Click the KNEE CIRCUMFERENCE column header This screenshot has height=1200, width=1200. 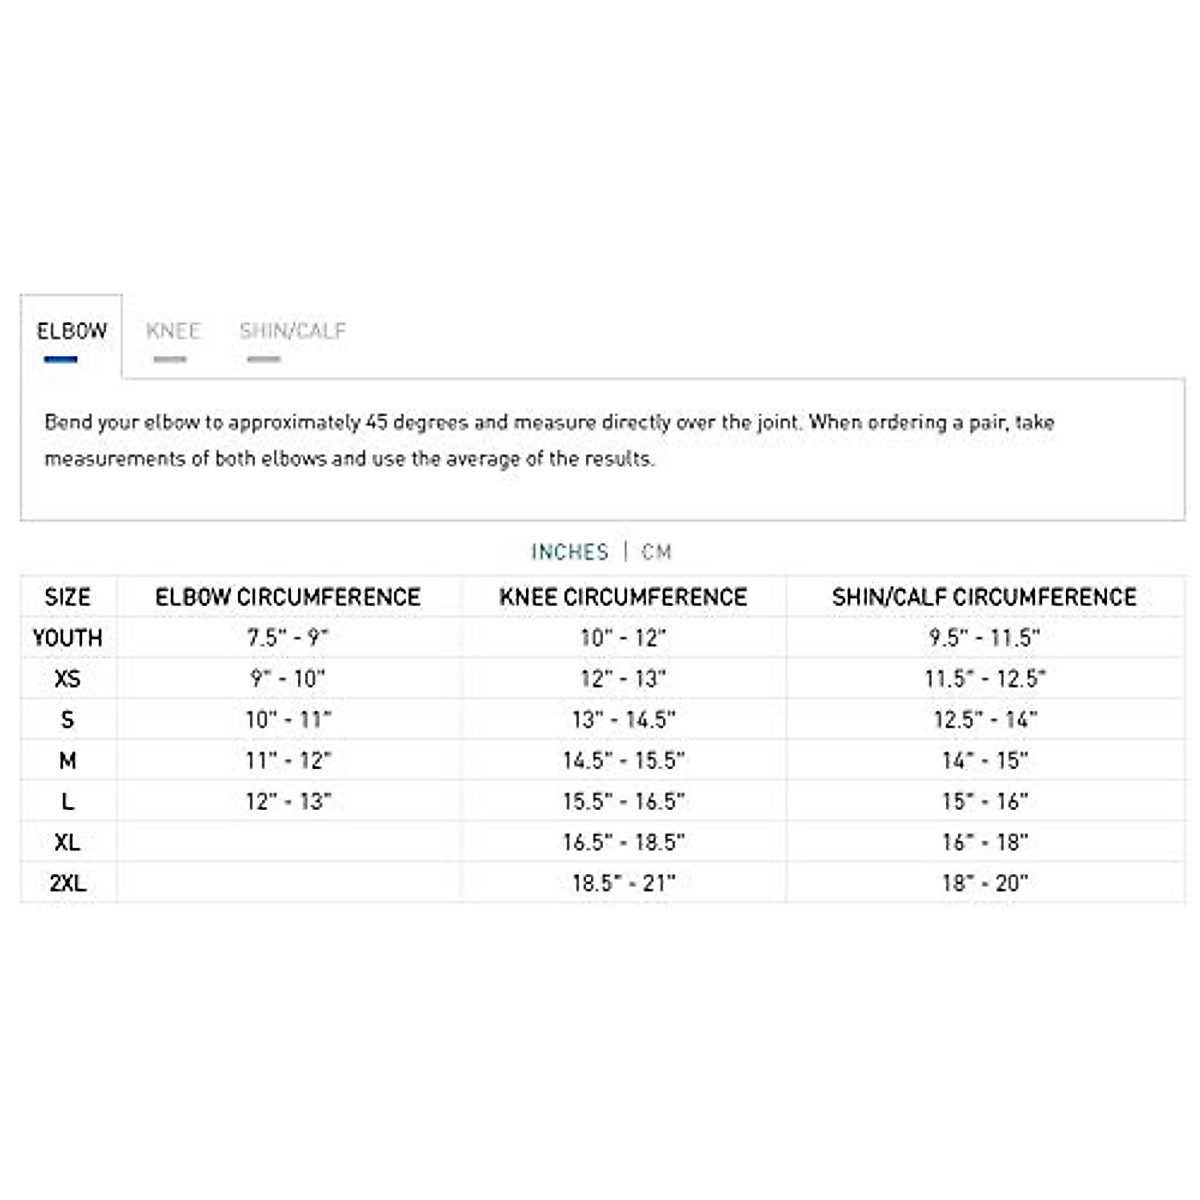click(x=623, y=597)
